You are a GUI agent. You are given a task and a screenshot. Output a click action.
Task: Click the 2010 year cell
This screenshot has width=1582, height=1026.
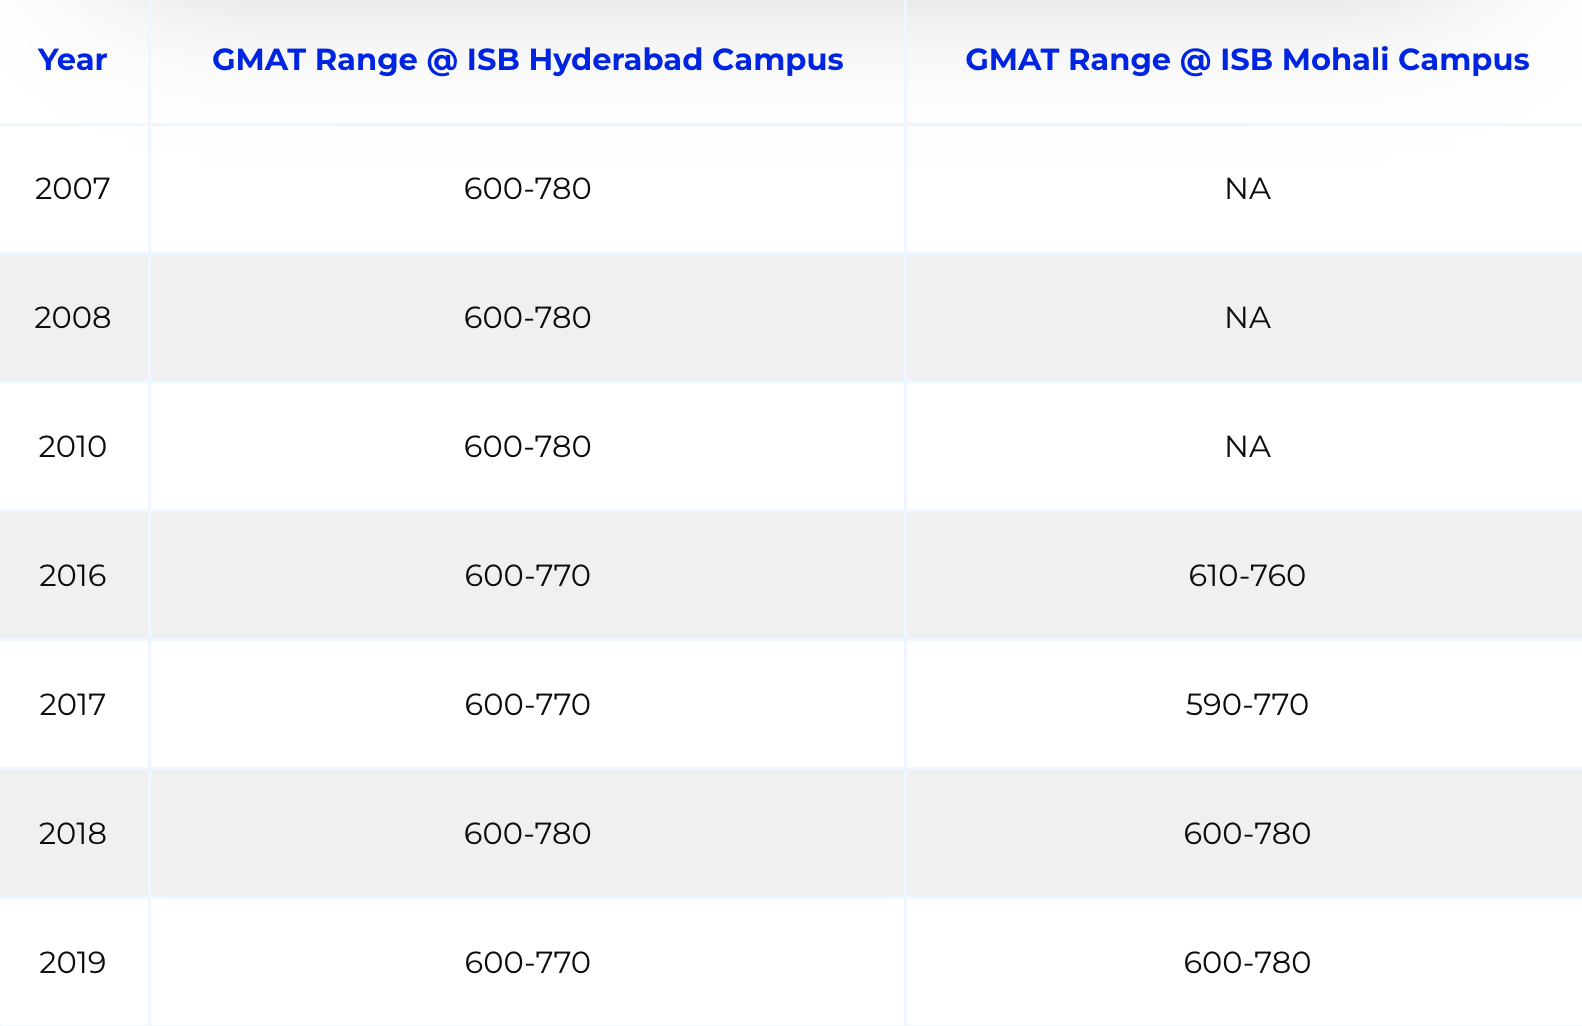(x=72, y=446)
